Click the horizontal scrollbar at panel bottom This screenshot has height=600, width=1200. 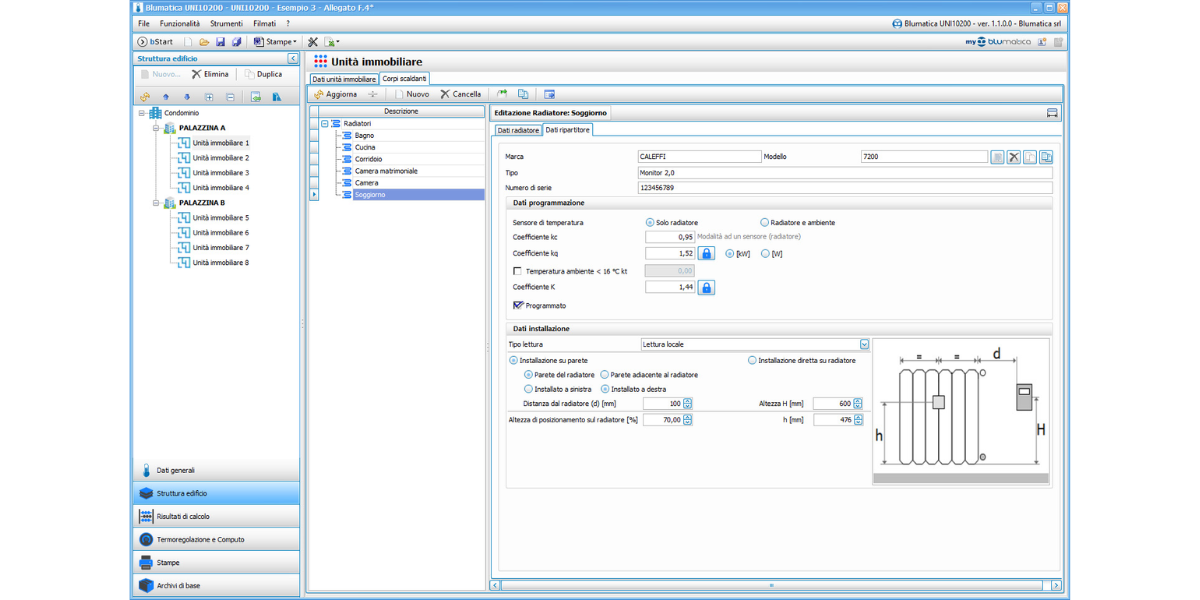click(x=770, y=585)
